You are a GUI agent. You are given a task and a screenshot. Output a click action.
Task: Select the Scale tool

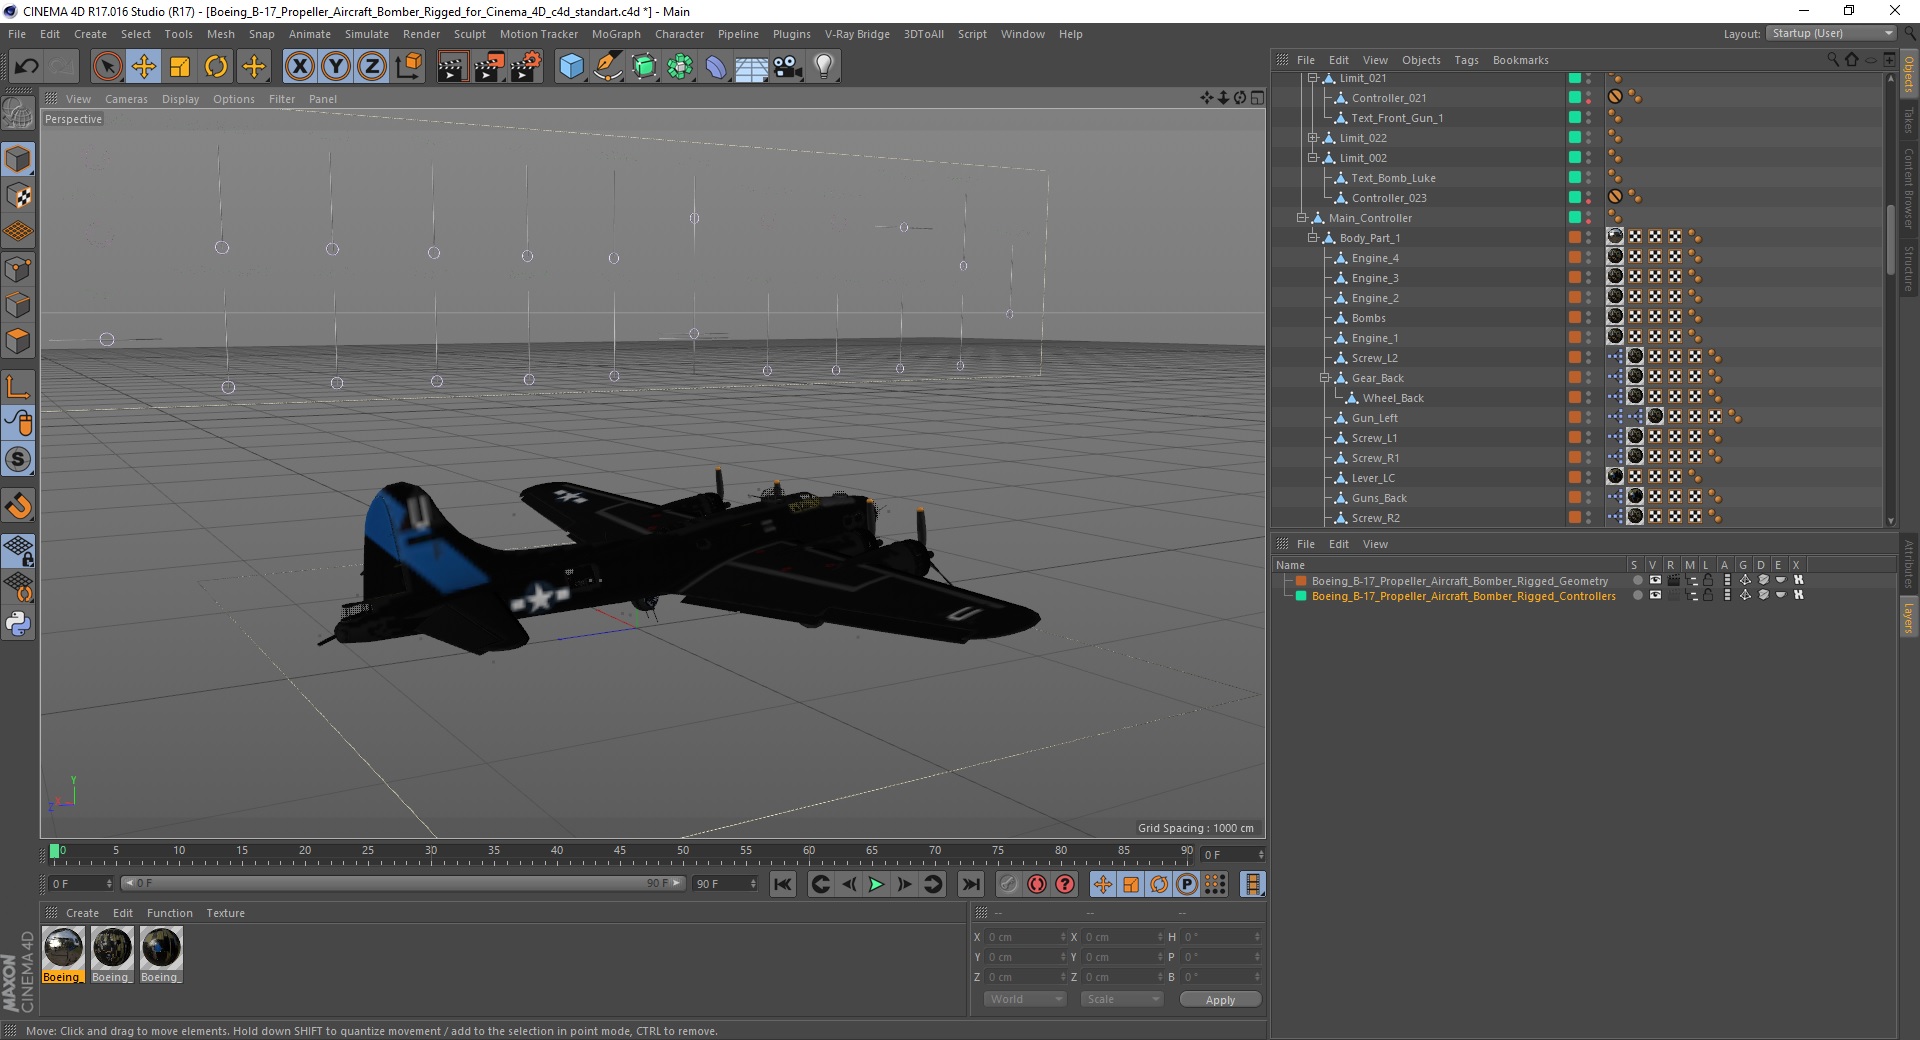pos(180,67)
